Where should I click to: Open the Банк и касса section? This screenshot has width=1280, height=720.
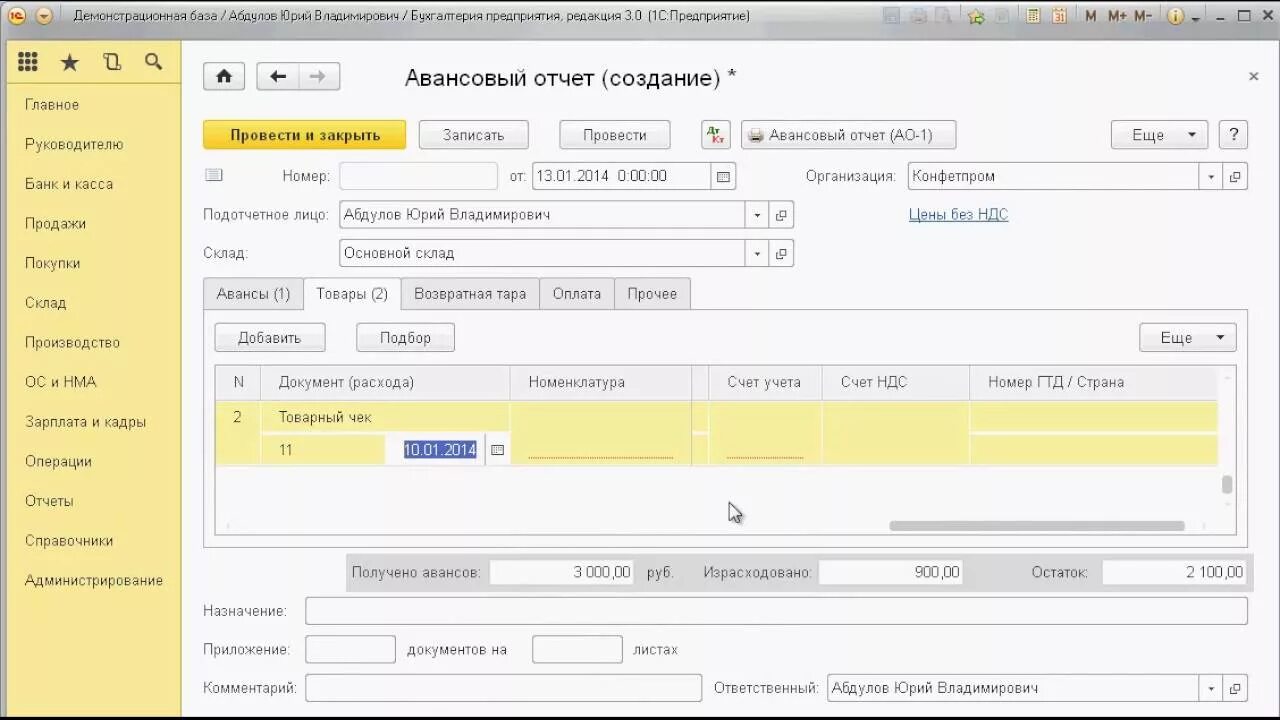coord(69,184)
